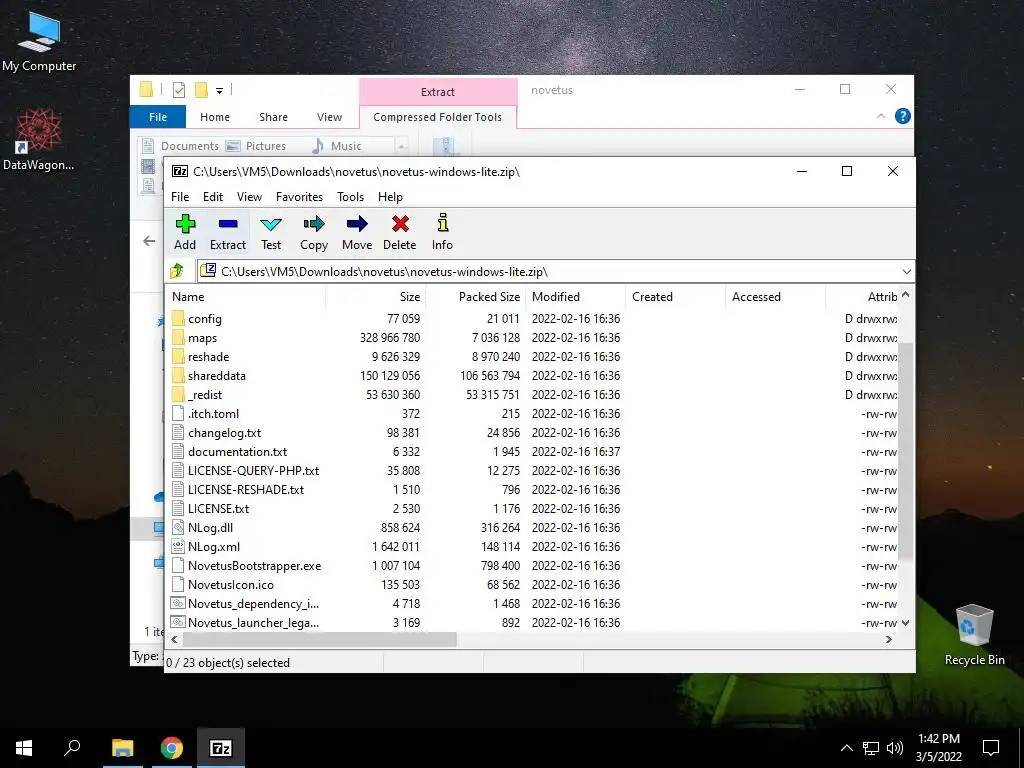Select the maps folder
This screenshot has width=1024, height=768.
point(202,338)
